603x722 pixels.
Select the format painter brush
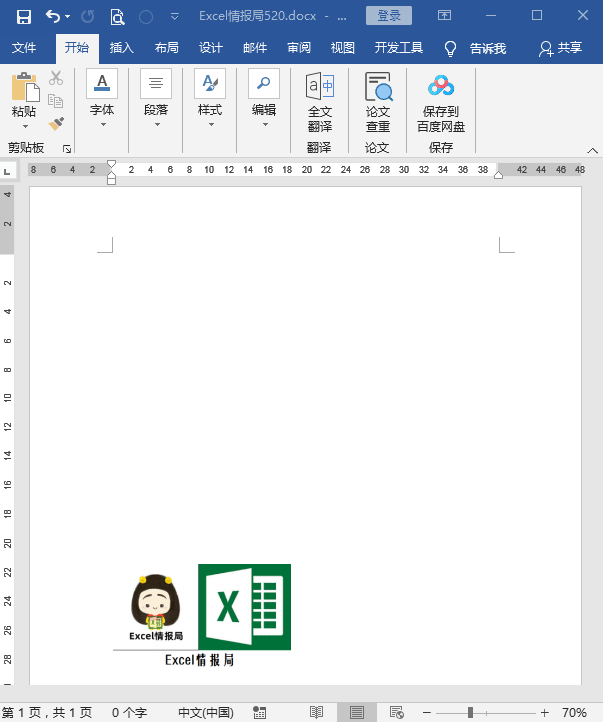tap(56, 123)
